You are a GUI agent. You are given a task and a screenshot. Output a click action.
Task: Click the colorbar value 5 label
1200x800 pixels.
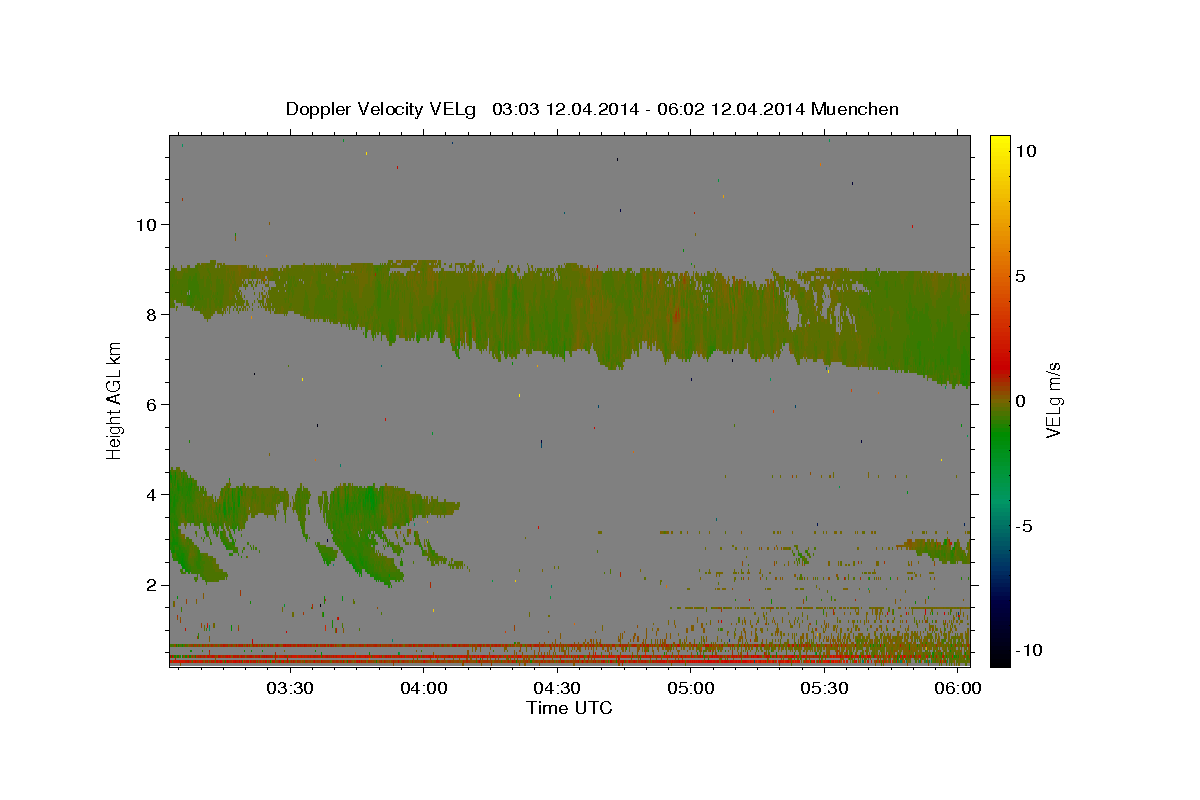(x=1021, y=276)
